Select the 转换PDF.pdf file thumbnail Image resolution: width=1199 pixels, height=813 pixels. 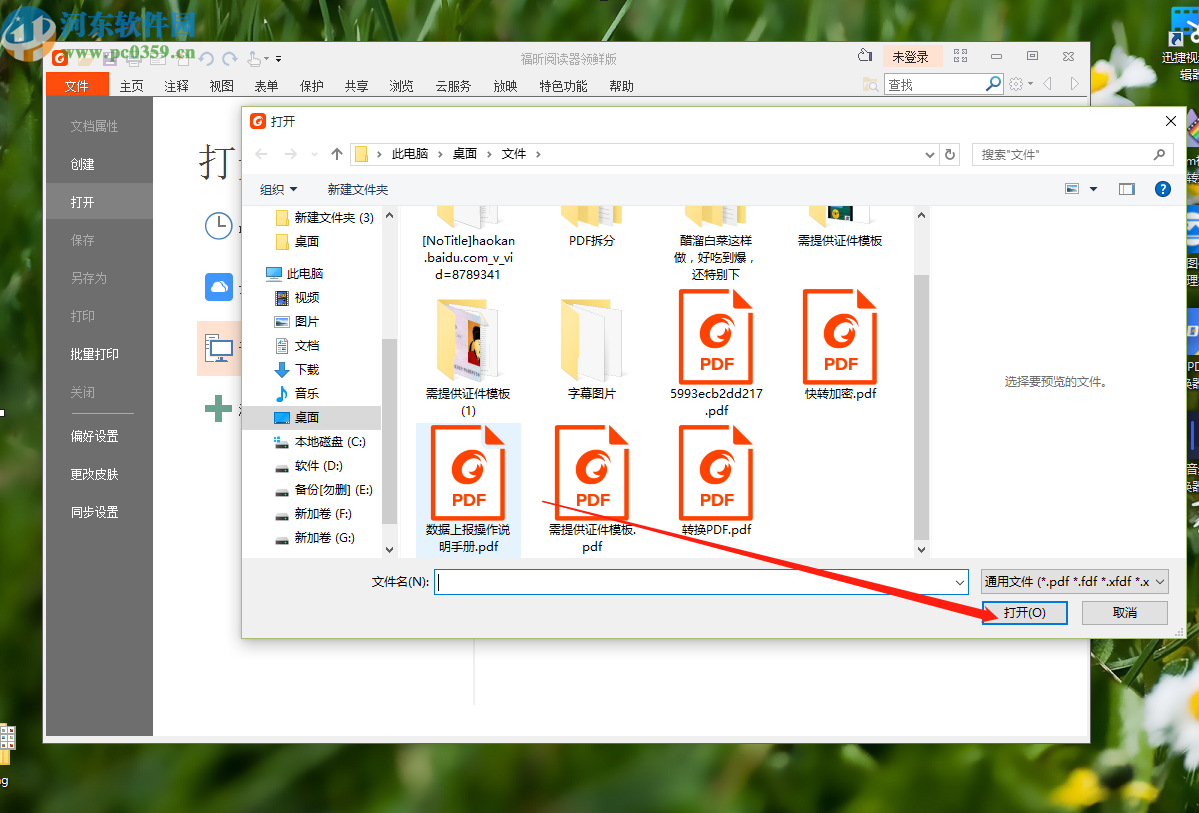pyautogui.click(x=715, y=472)
